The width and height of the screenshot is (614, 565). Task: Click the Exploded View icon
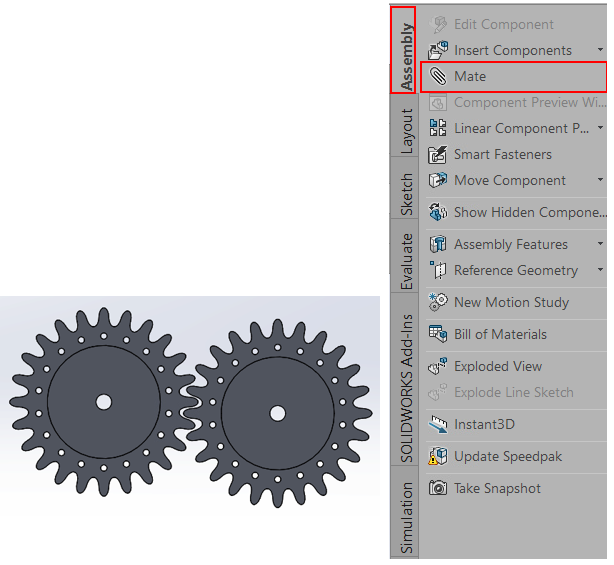[438, 366]
